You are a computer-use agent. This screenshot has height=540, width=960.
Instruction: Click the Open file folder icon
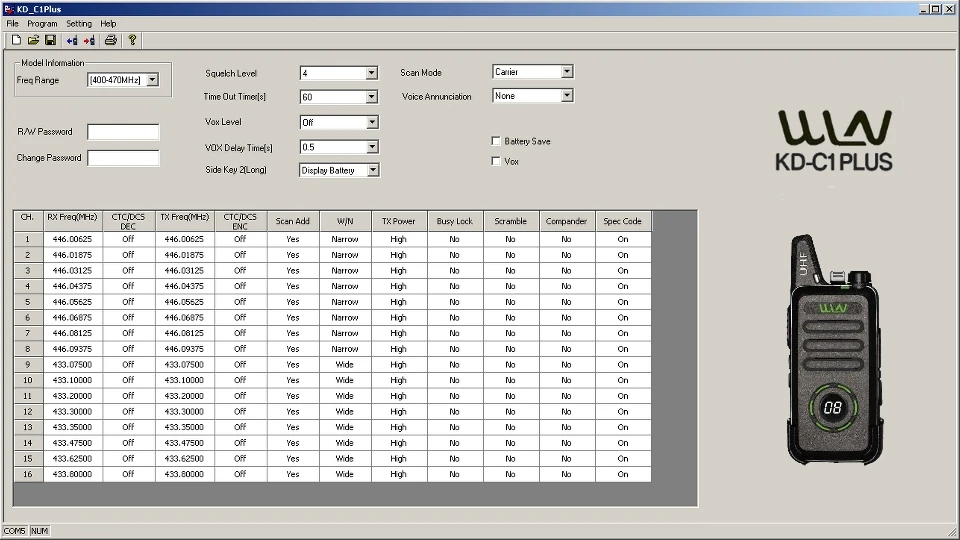pos(33,40)
